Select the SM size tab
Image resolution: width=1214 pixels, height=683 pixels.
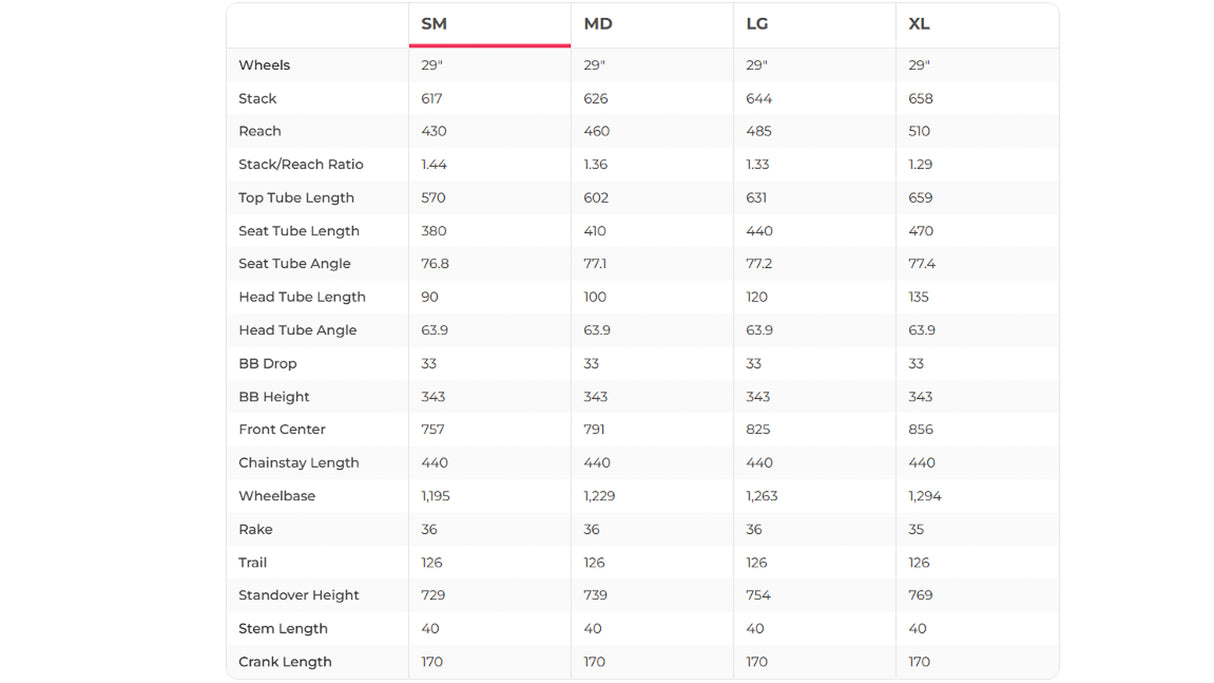pyautogui.click(x=434, y=24)
